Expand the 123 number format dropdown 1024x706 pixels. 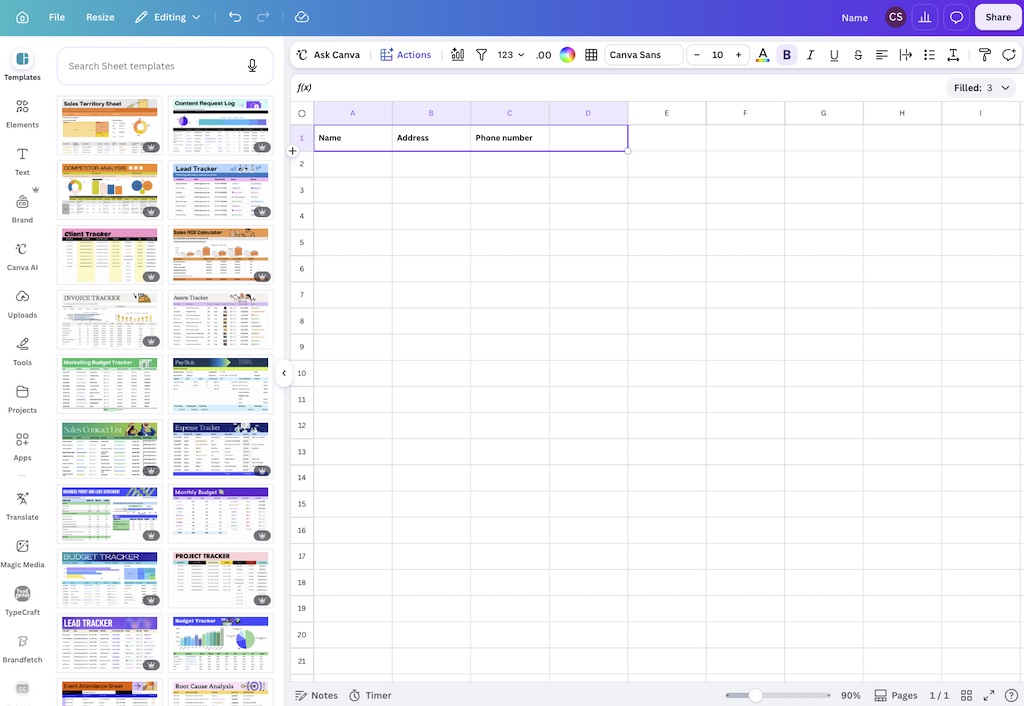click(511, 55)
